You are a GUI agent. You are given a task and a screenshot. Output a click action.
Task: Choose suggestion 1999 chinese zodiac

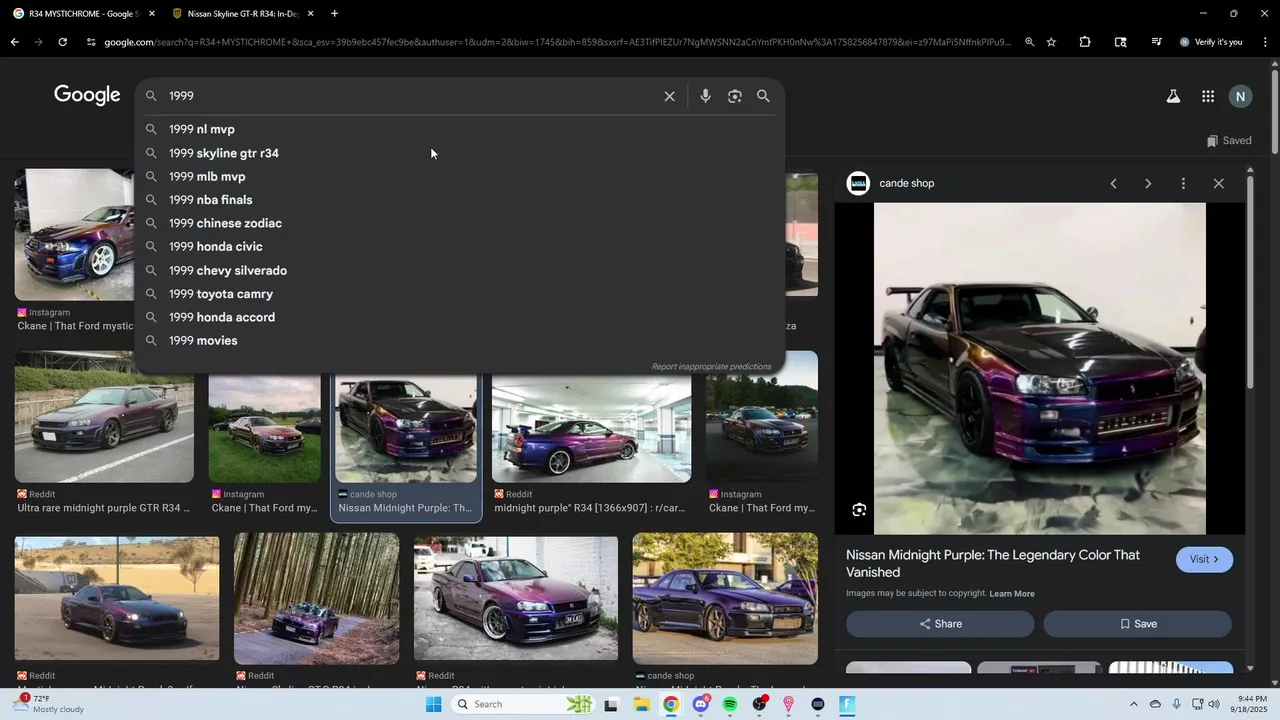(x=460, y=223)
